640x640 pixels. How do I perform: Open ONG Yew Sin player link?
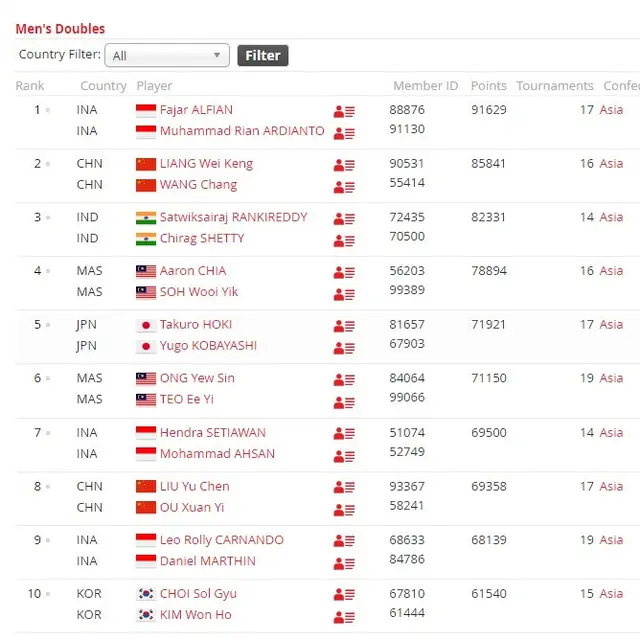tap(197, 378)
